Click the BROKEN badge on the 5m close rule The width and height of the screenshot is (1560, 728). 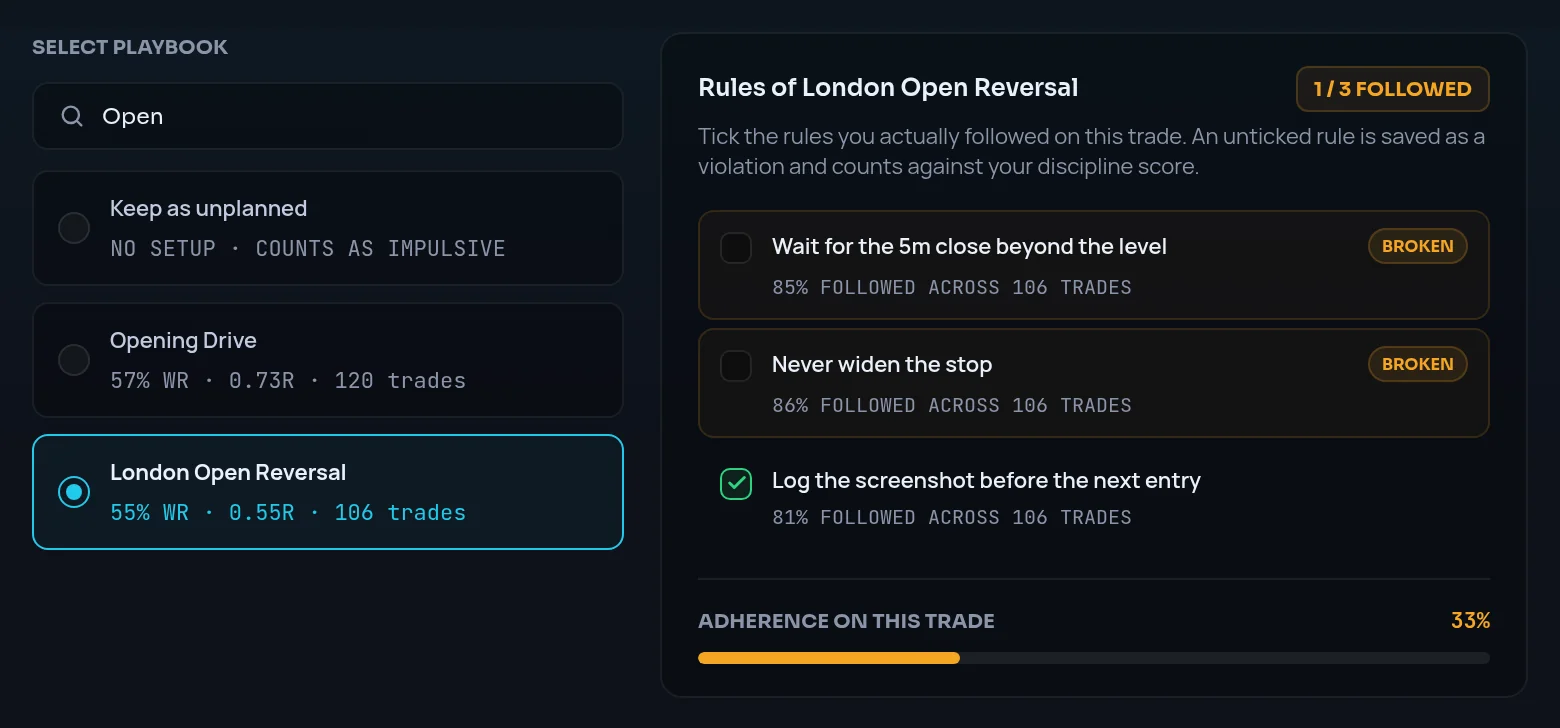[x=1417, y=246]
